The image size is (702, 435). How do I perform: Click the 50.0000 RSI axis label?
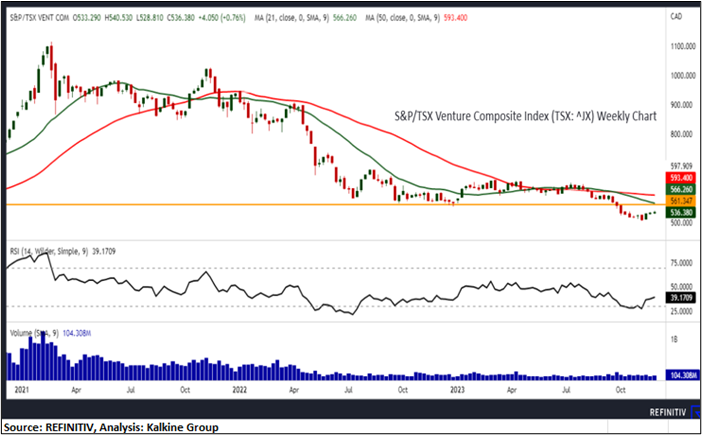[681, 287]
